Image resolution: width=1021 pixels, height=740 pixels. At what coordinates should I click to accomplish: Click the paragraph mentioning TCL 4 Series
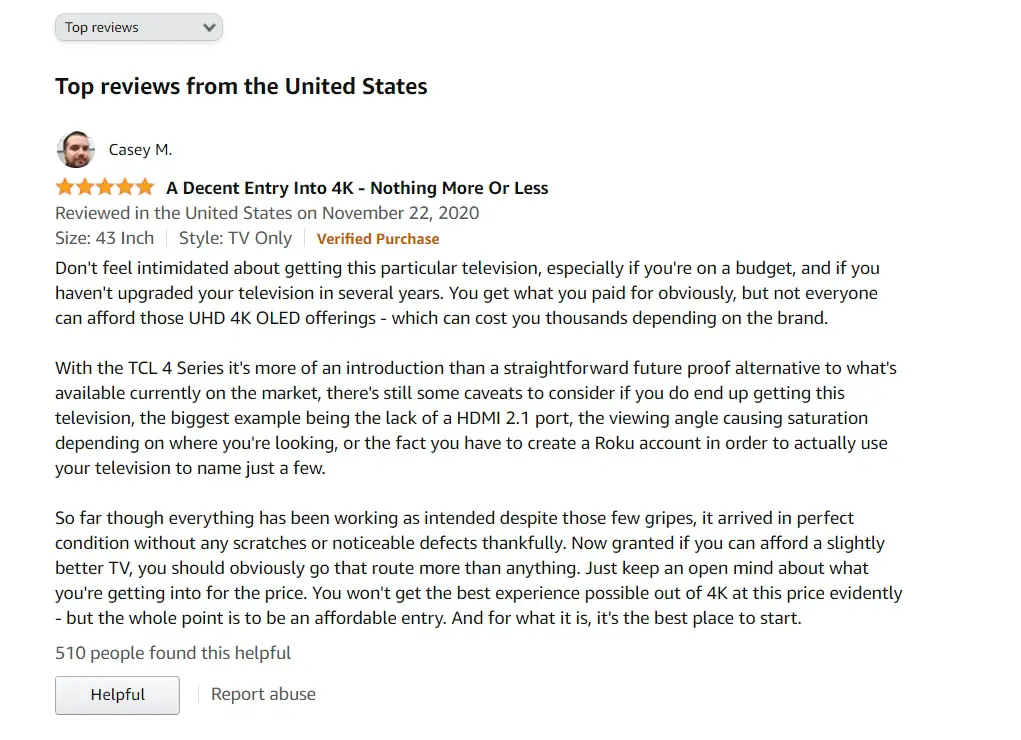tap(475, 418)
